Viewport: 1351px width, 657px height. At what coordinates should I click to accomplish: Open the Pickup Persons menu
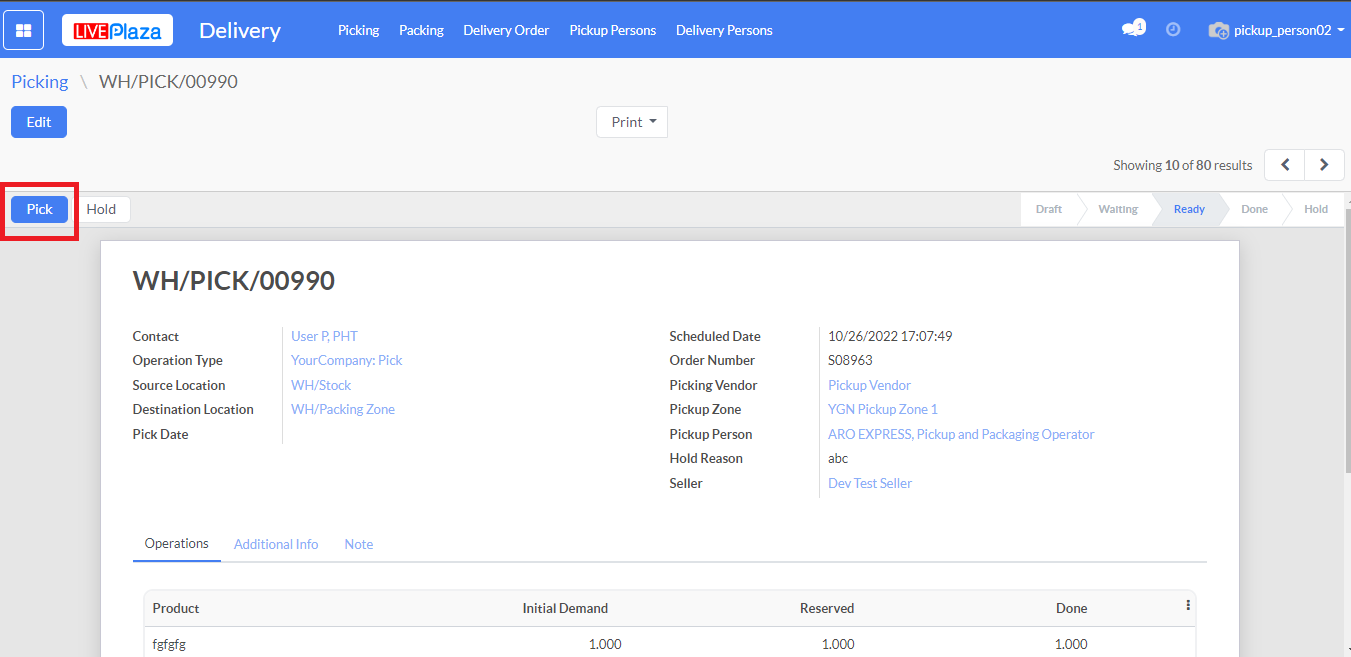(613, 30)
